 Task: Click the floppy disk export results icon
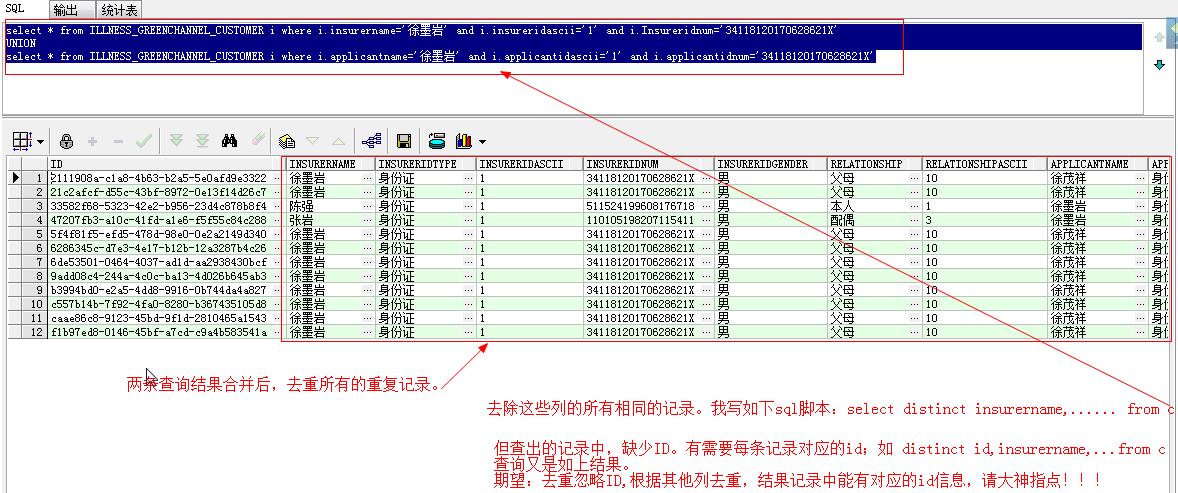pyautogui.click(x=403, y=141)
